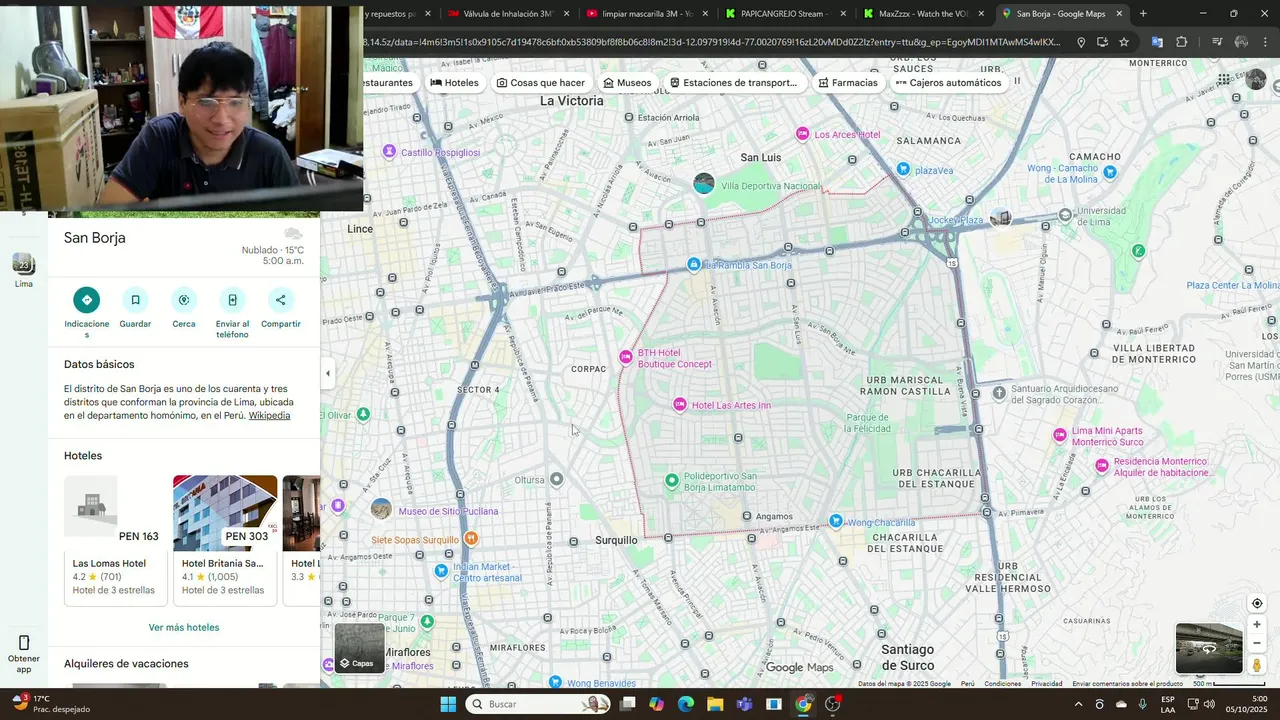Open the Wikipedia link
The height and width of the screenshot is (720, 1280).
[269, 415]
